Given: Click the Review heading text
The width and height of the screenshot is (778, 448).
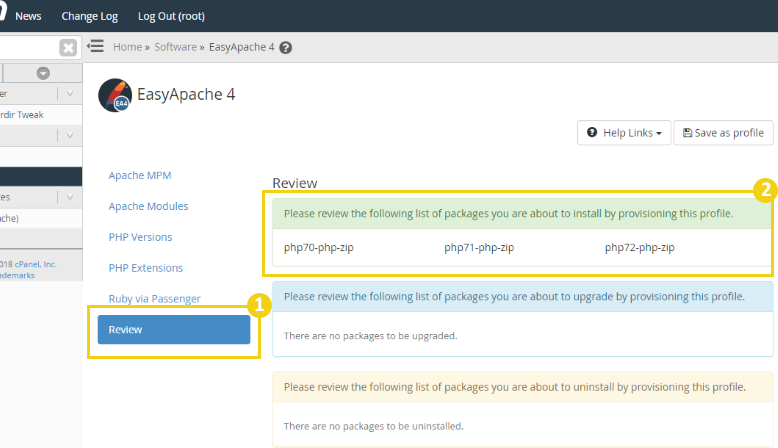Looking at the screenshot, I should click(295, 183).
